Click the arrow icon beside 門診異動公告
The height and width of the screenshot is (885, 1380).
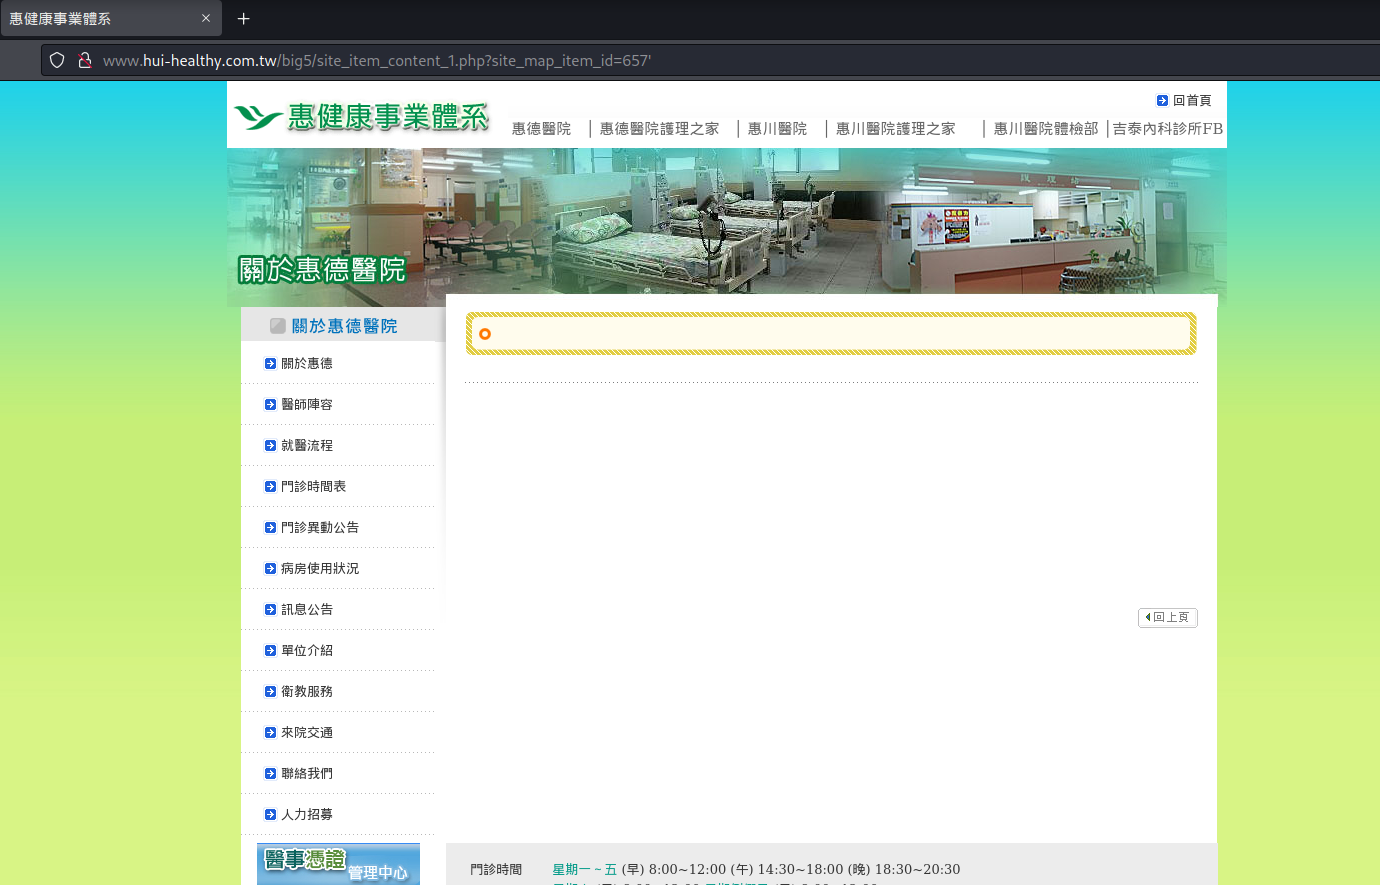[270, 527]
